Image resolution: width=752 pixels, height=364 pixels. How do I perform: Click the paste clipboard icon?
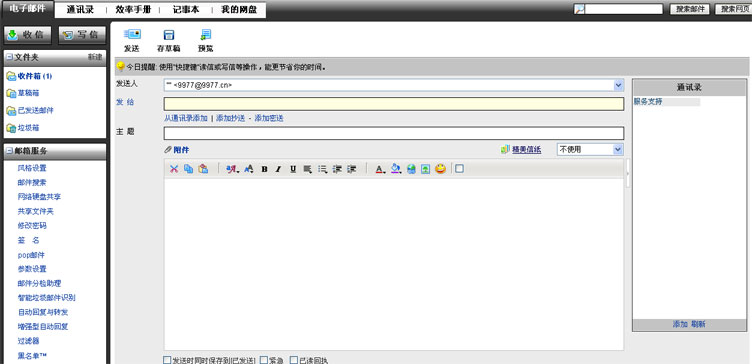click(x=203, y=169)
